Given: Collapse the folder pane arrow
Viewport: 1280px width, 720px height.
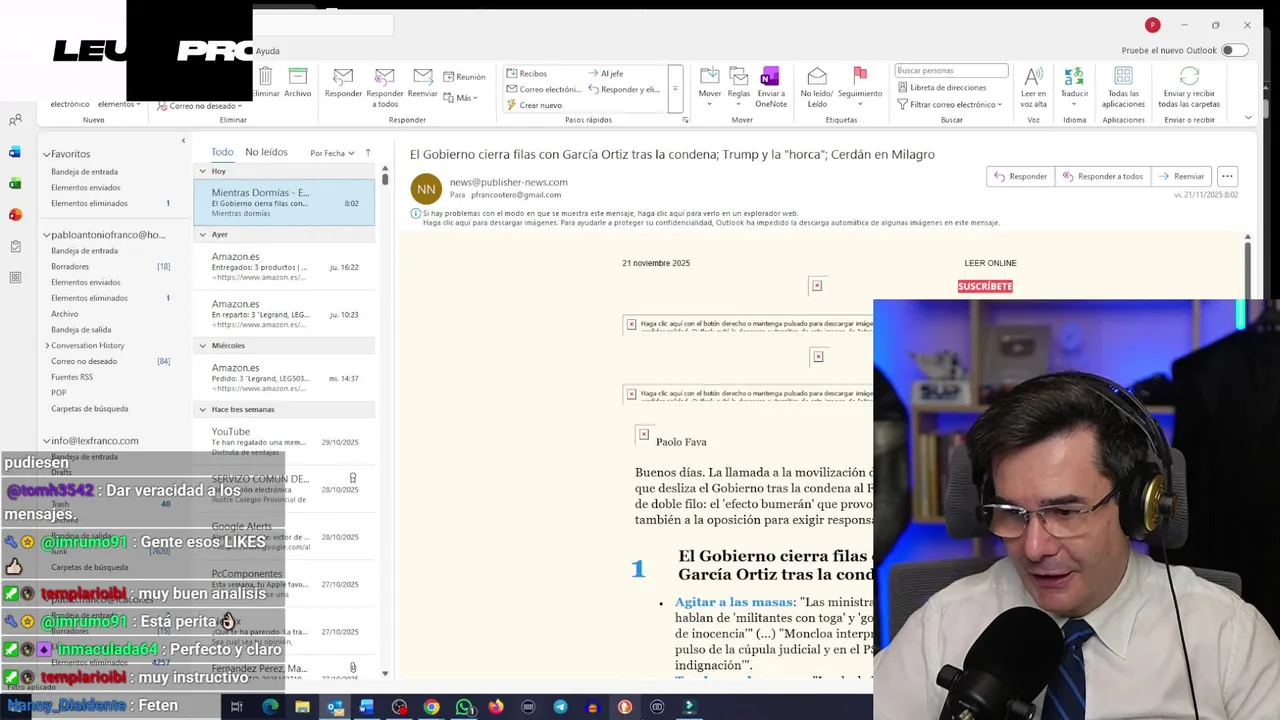Looking at the screenshot, I should (183, 141).
